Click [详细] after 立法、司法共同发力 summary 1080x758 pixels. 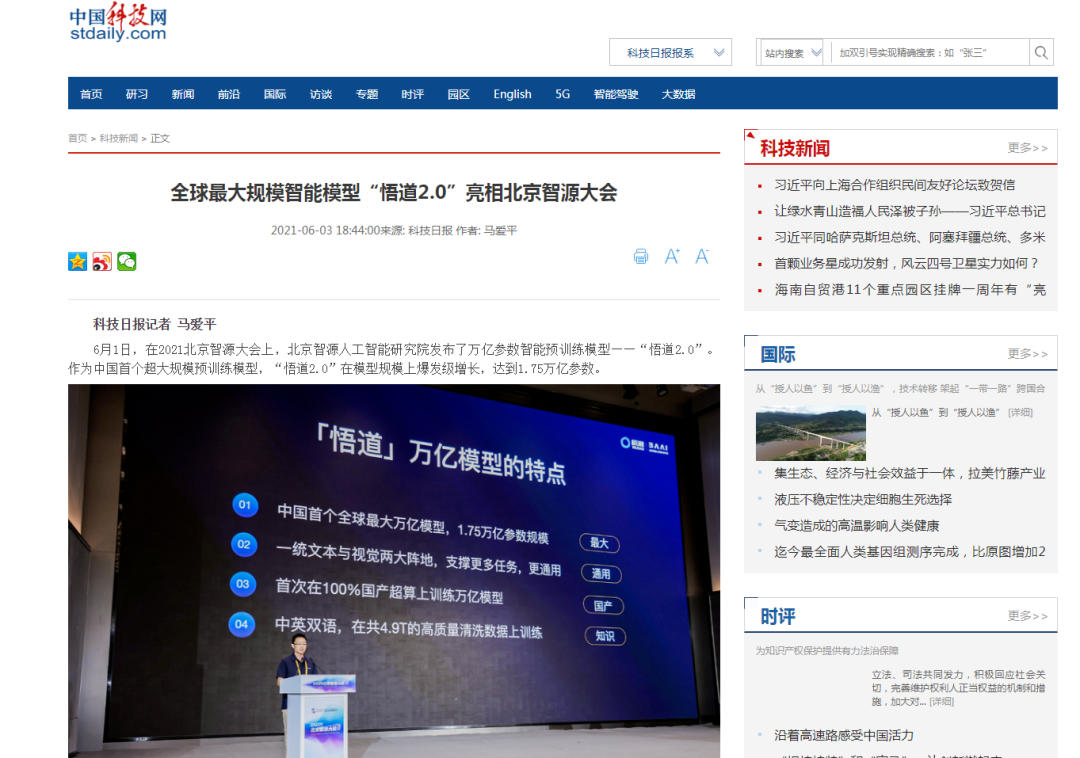942,702
